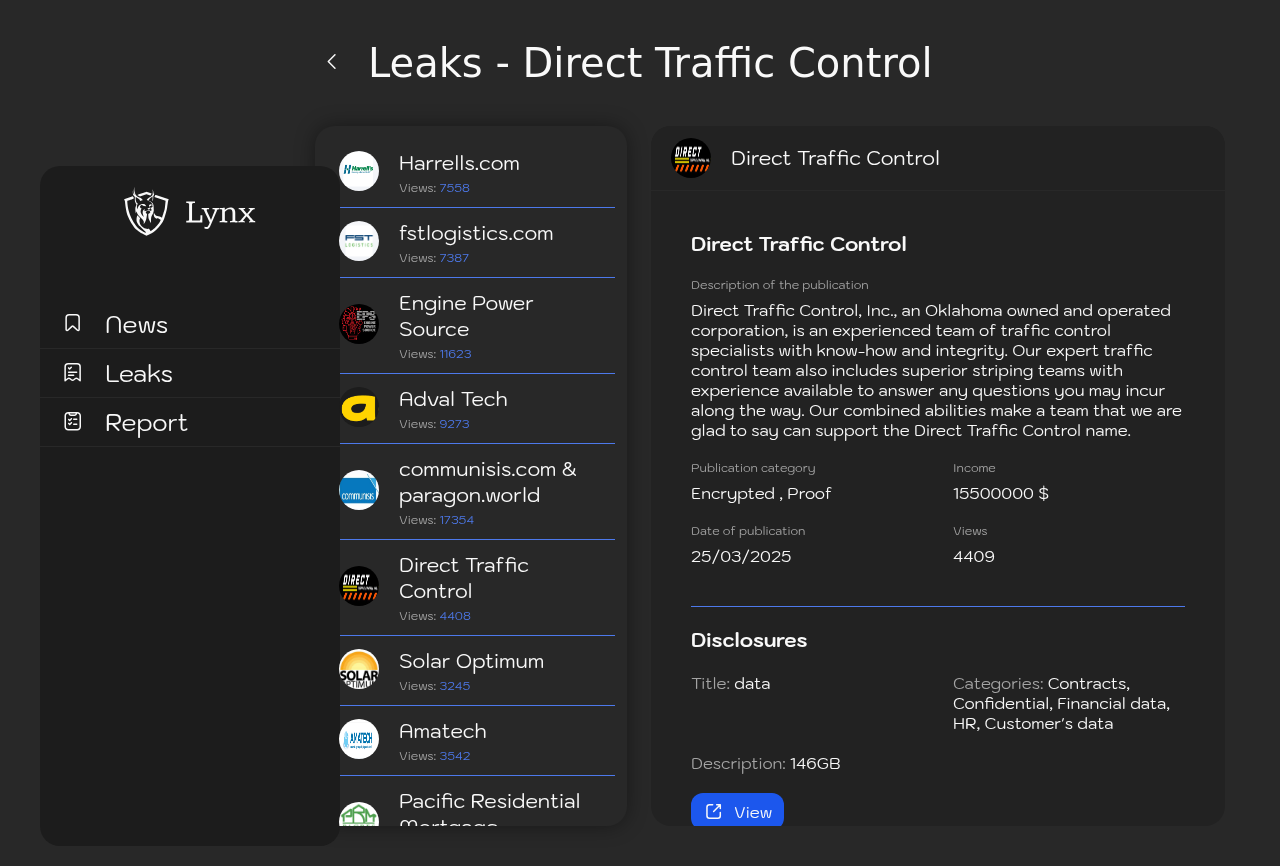Click Harrells.com views count 7558
1280x866 pixels.
[454, 188]
